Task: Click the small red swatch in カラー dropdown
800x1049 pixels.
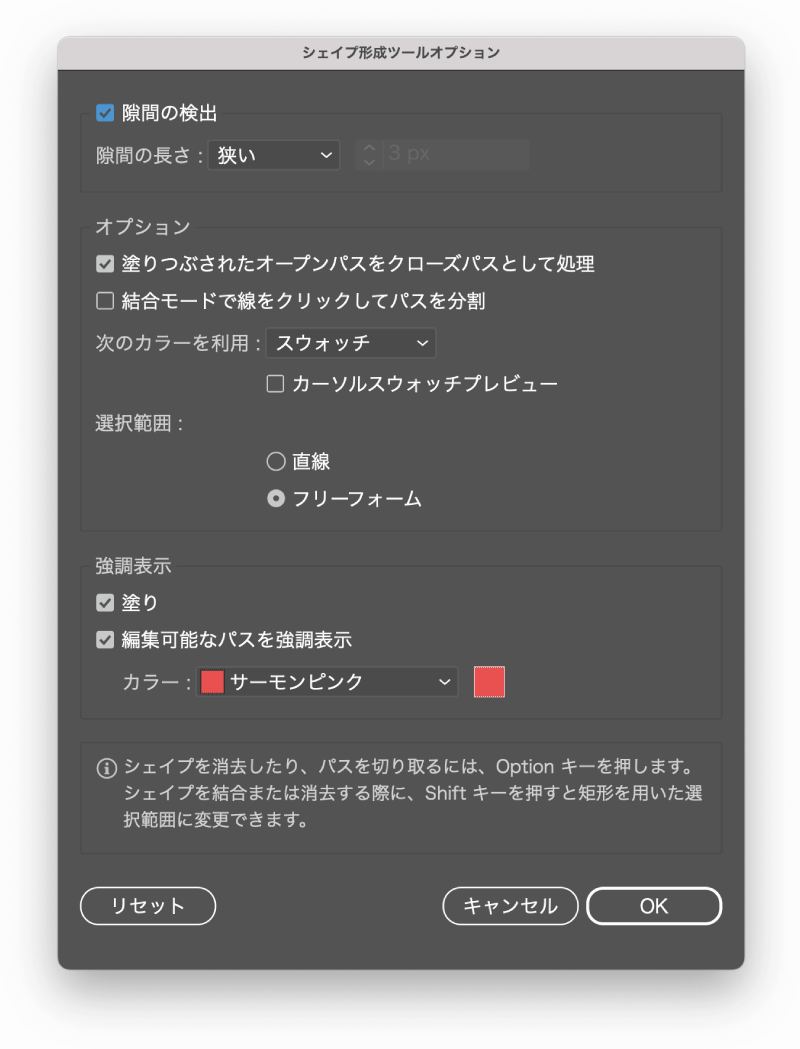Action: tap(212, 682)
